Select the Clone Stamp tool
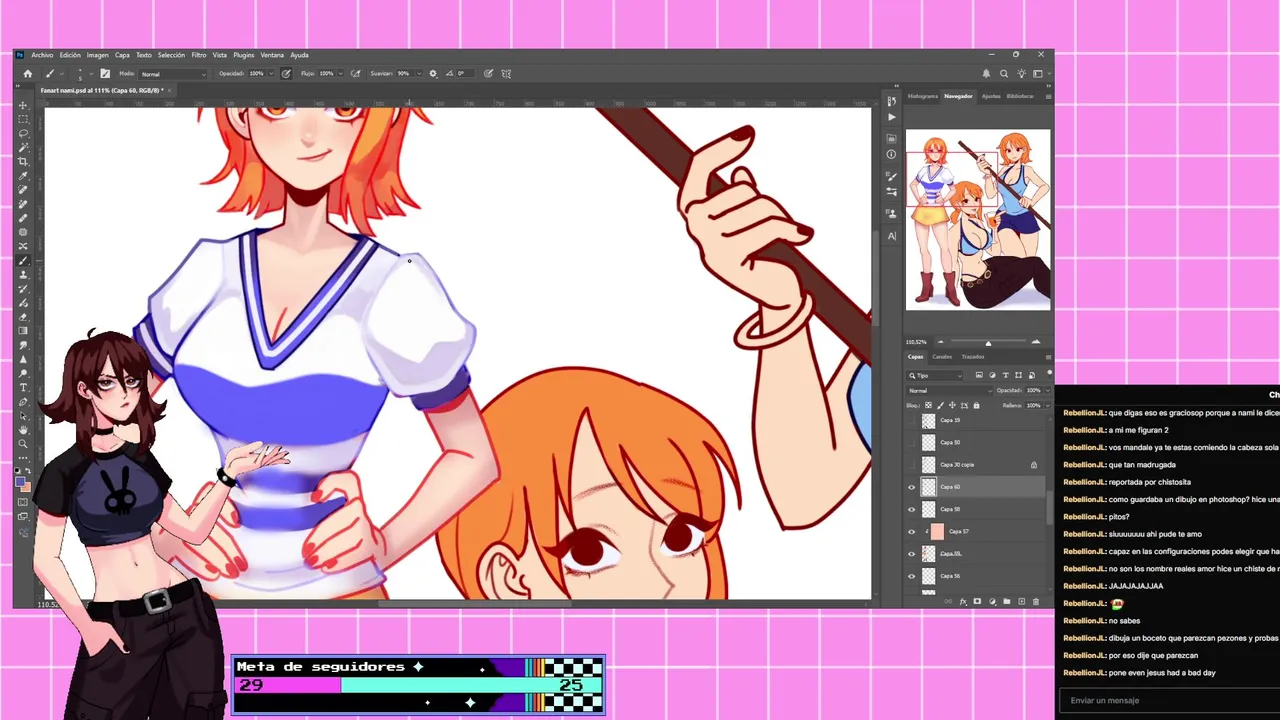Screen dimensions: 1280x720 pyautogui.click(x=23, y=275)
